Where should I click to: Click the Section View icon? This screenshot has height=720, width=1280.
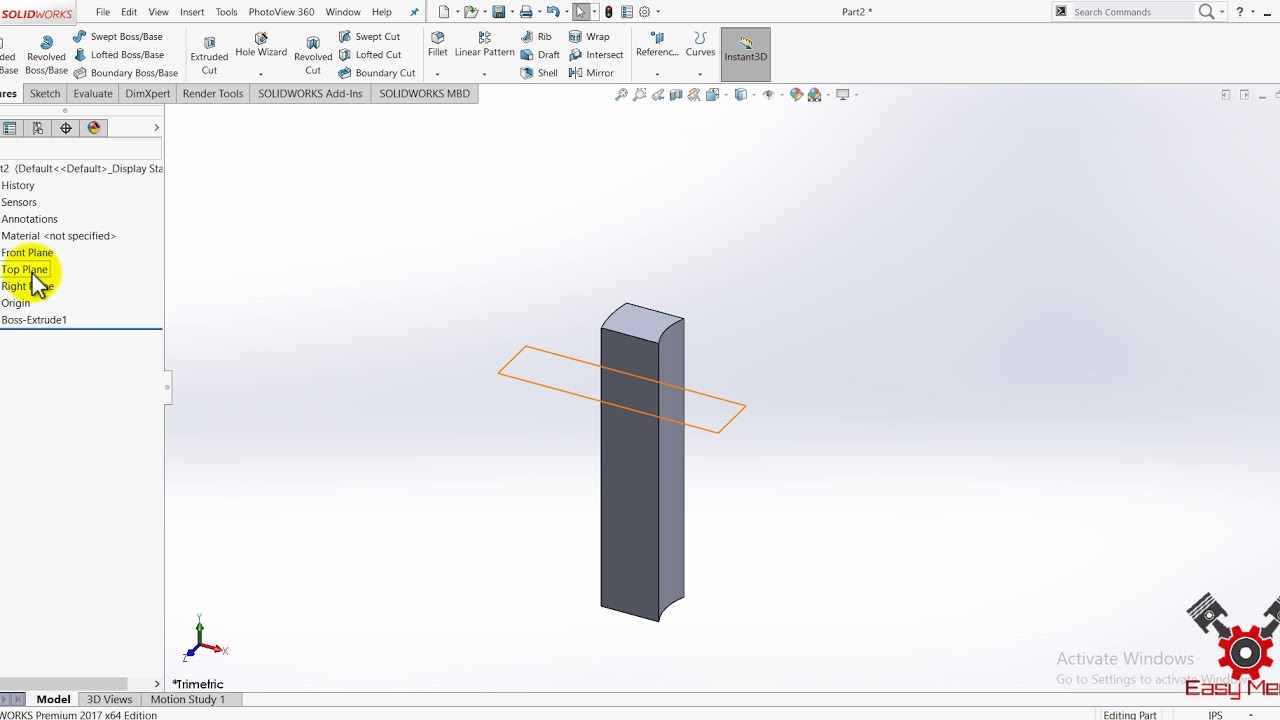(x=676, y=95)
